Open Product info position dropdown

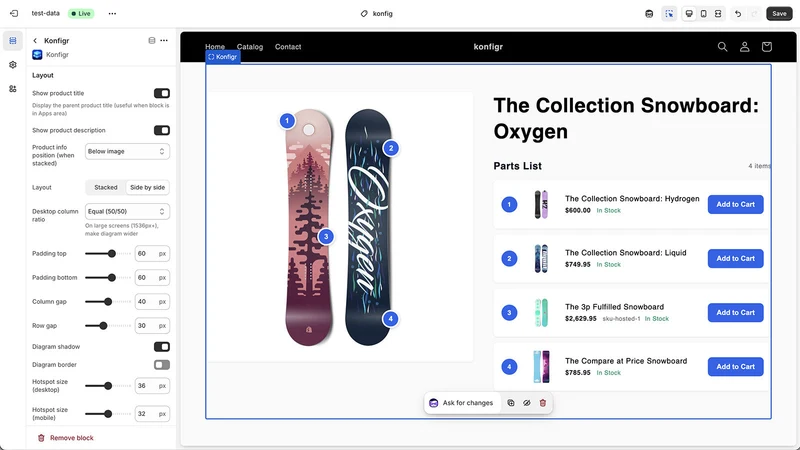[x=127, y=152]
